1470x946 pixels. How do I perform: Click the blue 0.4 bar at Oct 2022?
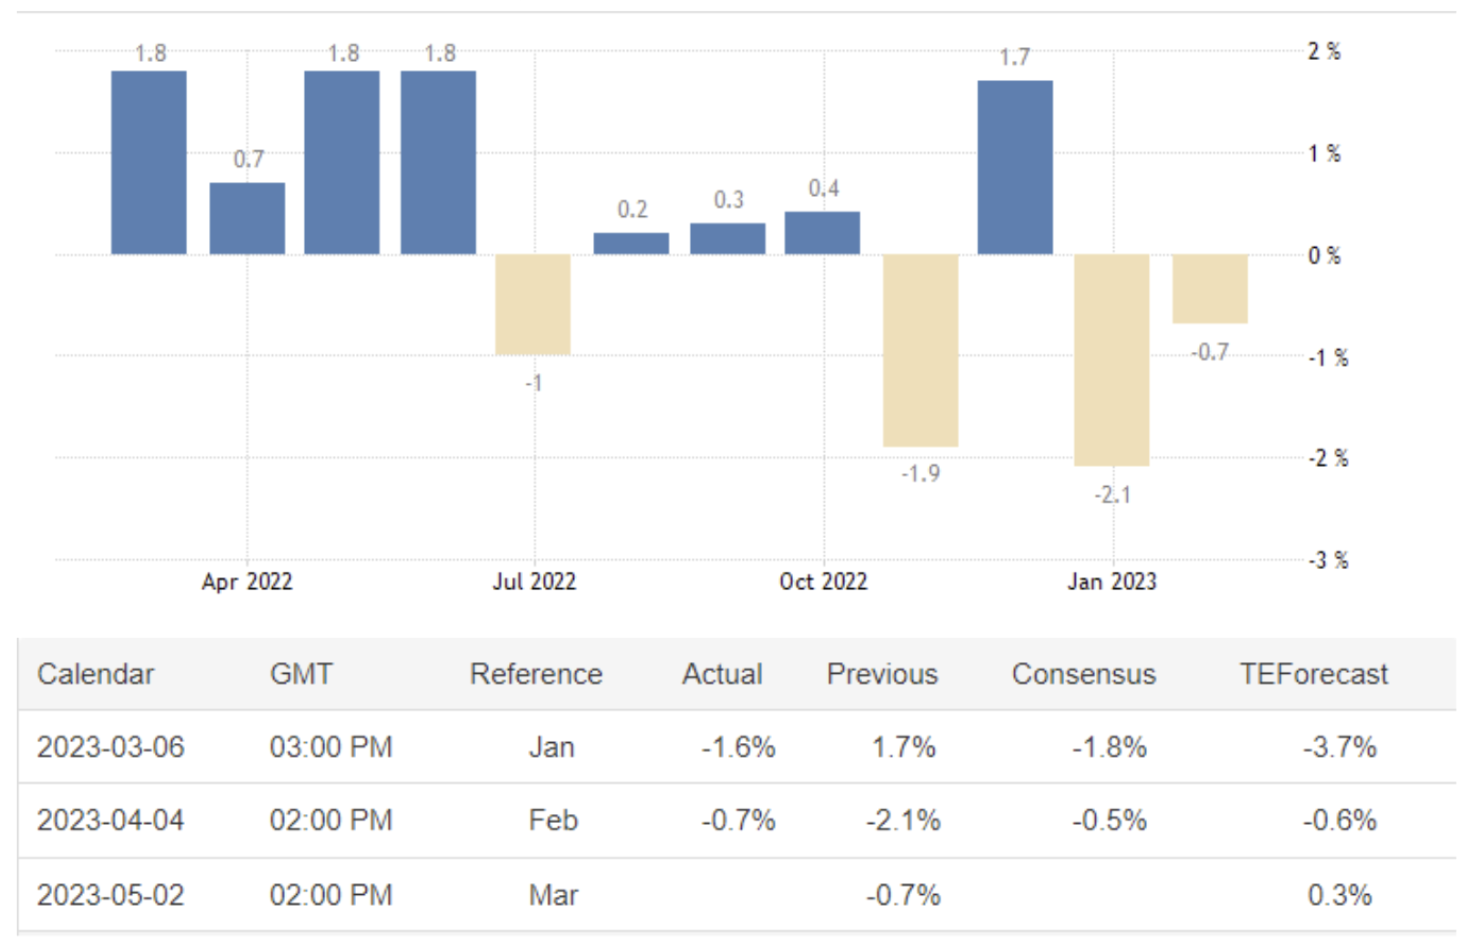click(822, 233)
